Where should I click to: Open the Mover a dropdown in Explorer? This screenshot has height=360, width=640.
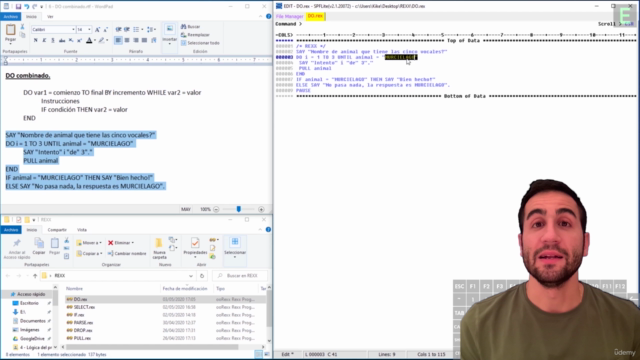89,243
